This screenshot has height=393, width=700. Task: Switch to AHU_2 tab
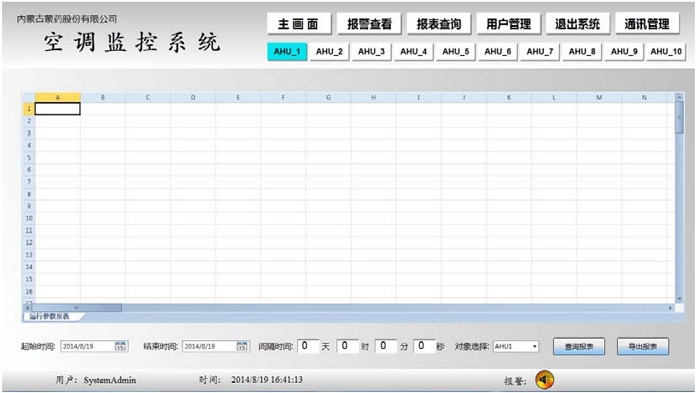point(329,52)
